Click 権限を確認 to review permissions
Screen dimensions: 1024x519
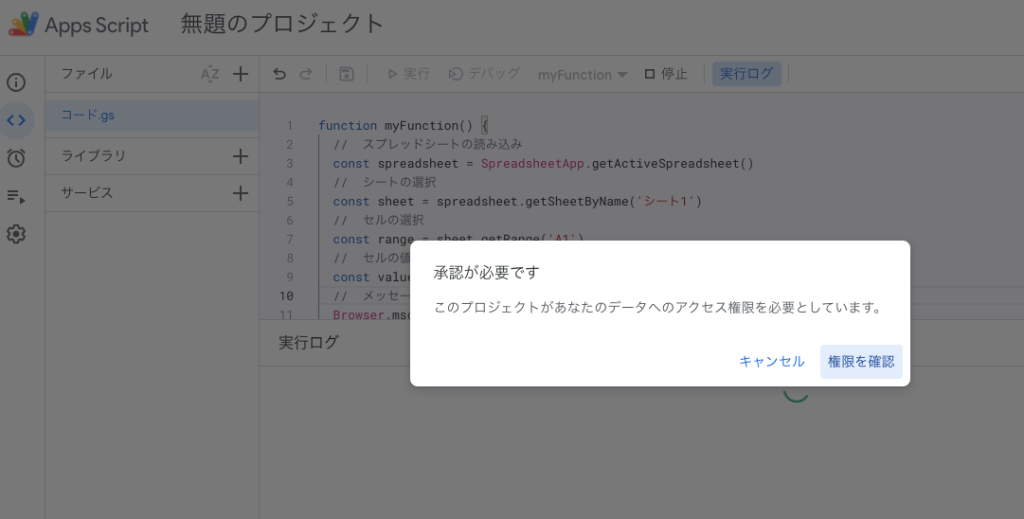tap(861, 362)
